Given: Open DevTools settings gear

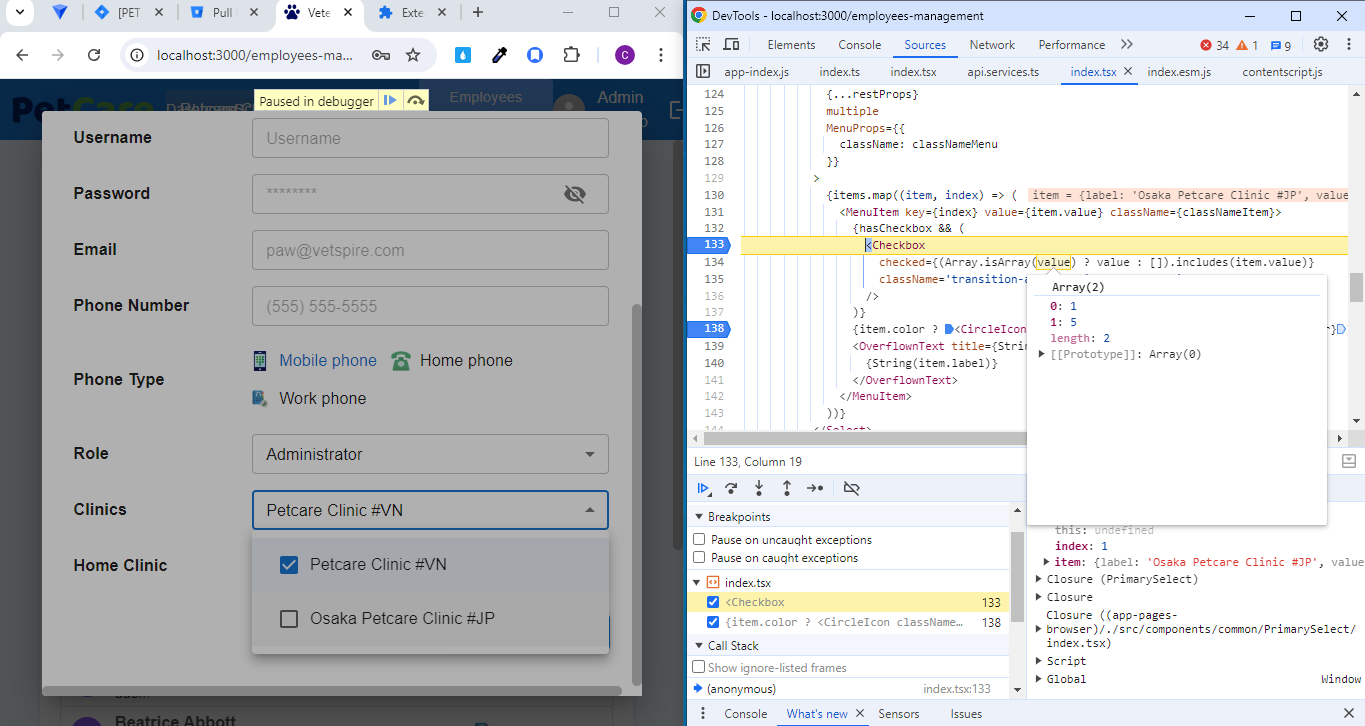Looking at the screenshot, I should point(1320,45).
